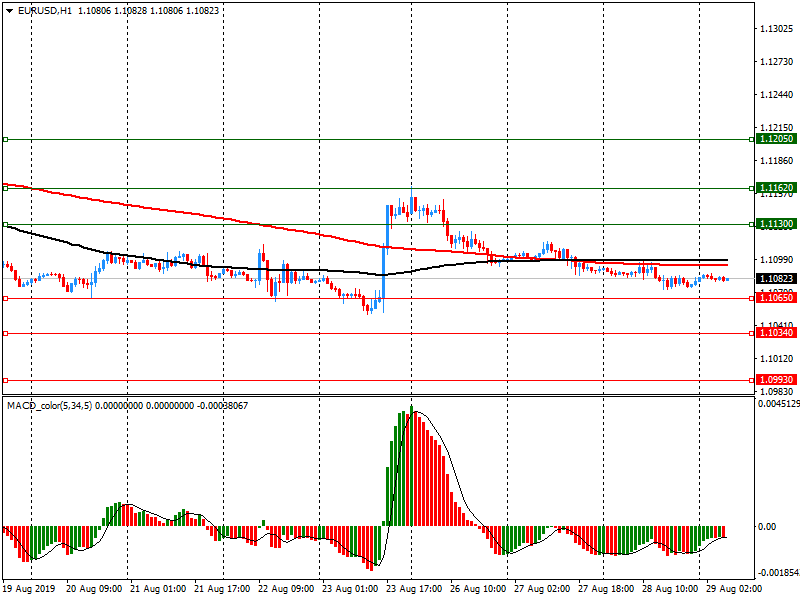The height and width of the screenshot is (600, 800).
Task: Click the 22 Aug 09:00 time label
Action: (x=286, y=589)
